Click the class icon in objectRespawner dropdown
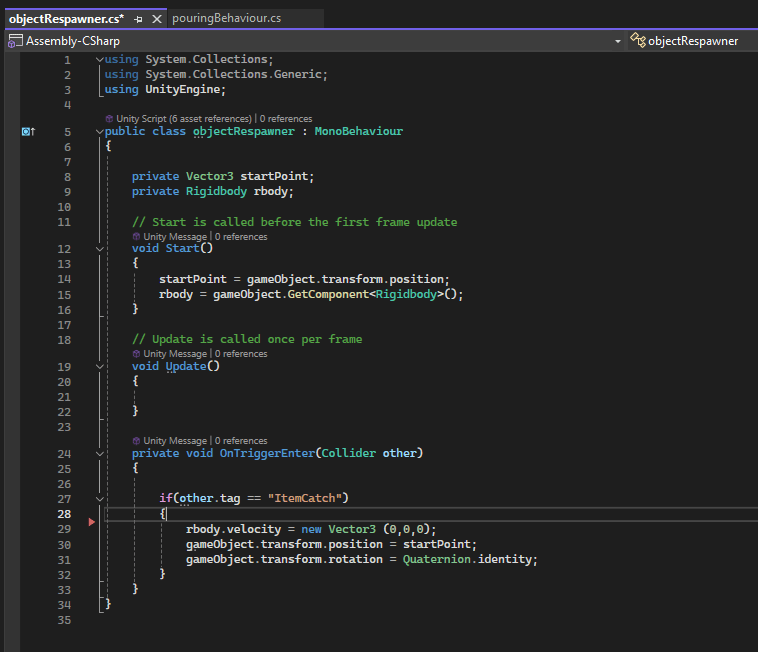The width and height of the screenshot is (758, 652). tap(637, 41)
